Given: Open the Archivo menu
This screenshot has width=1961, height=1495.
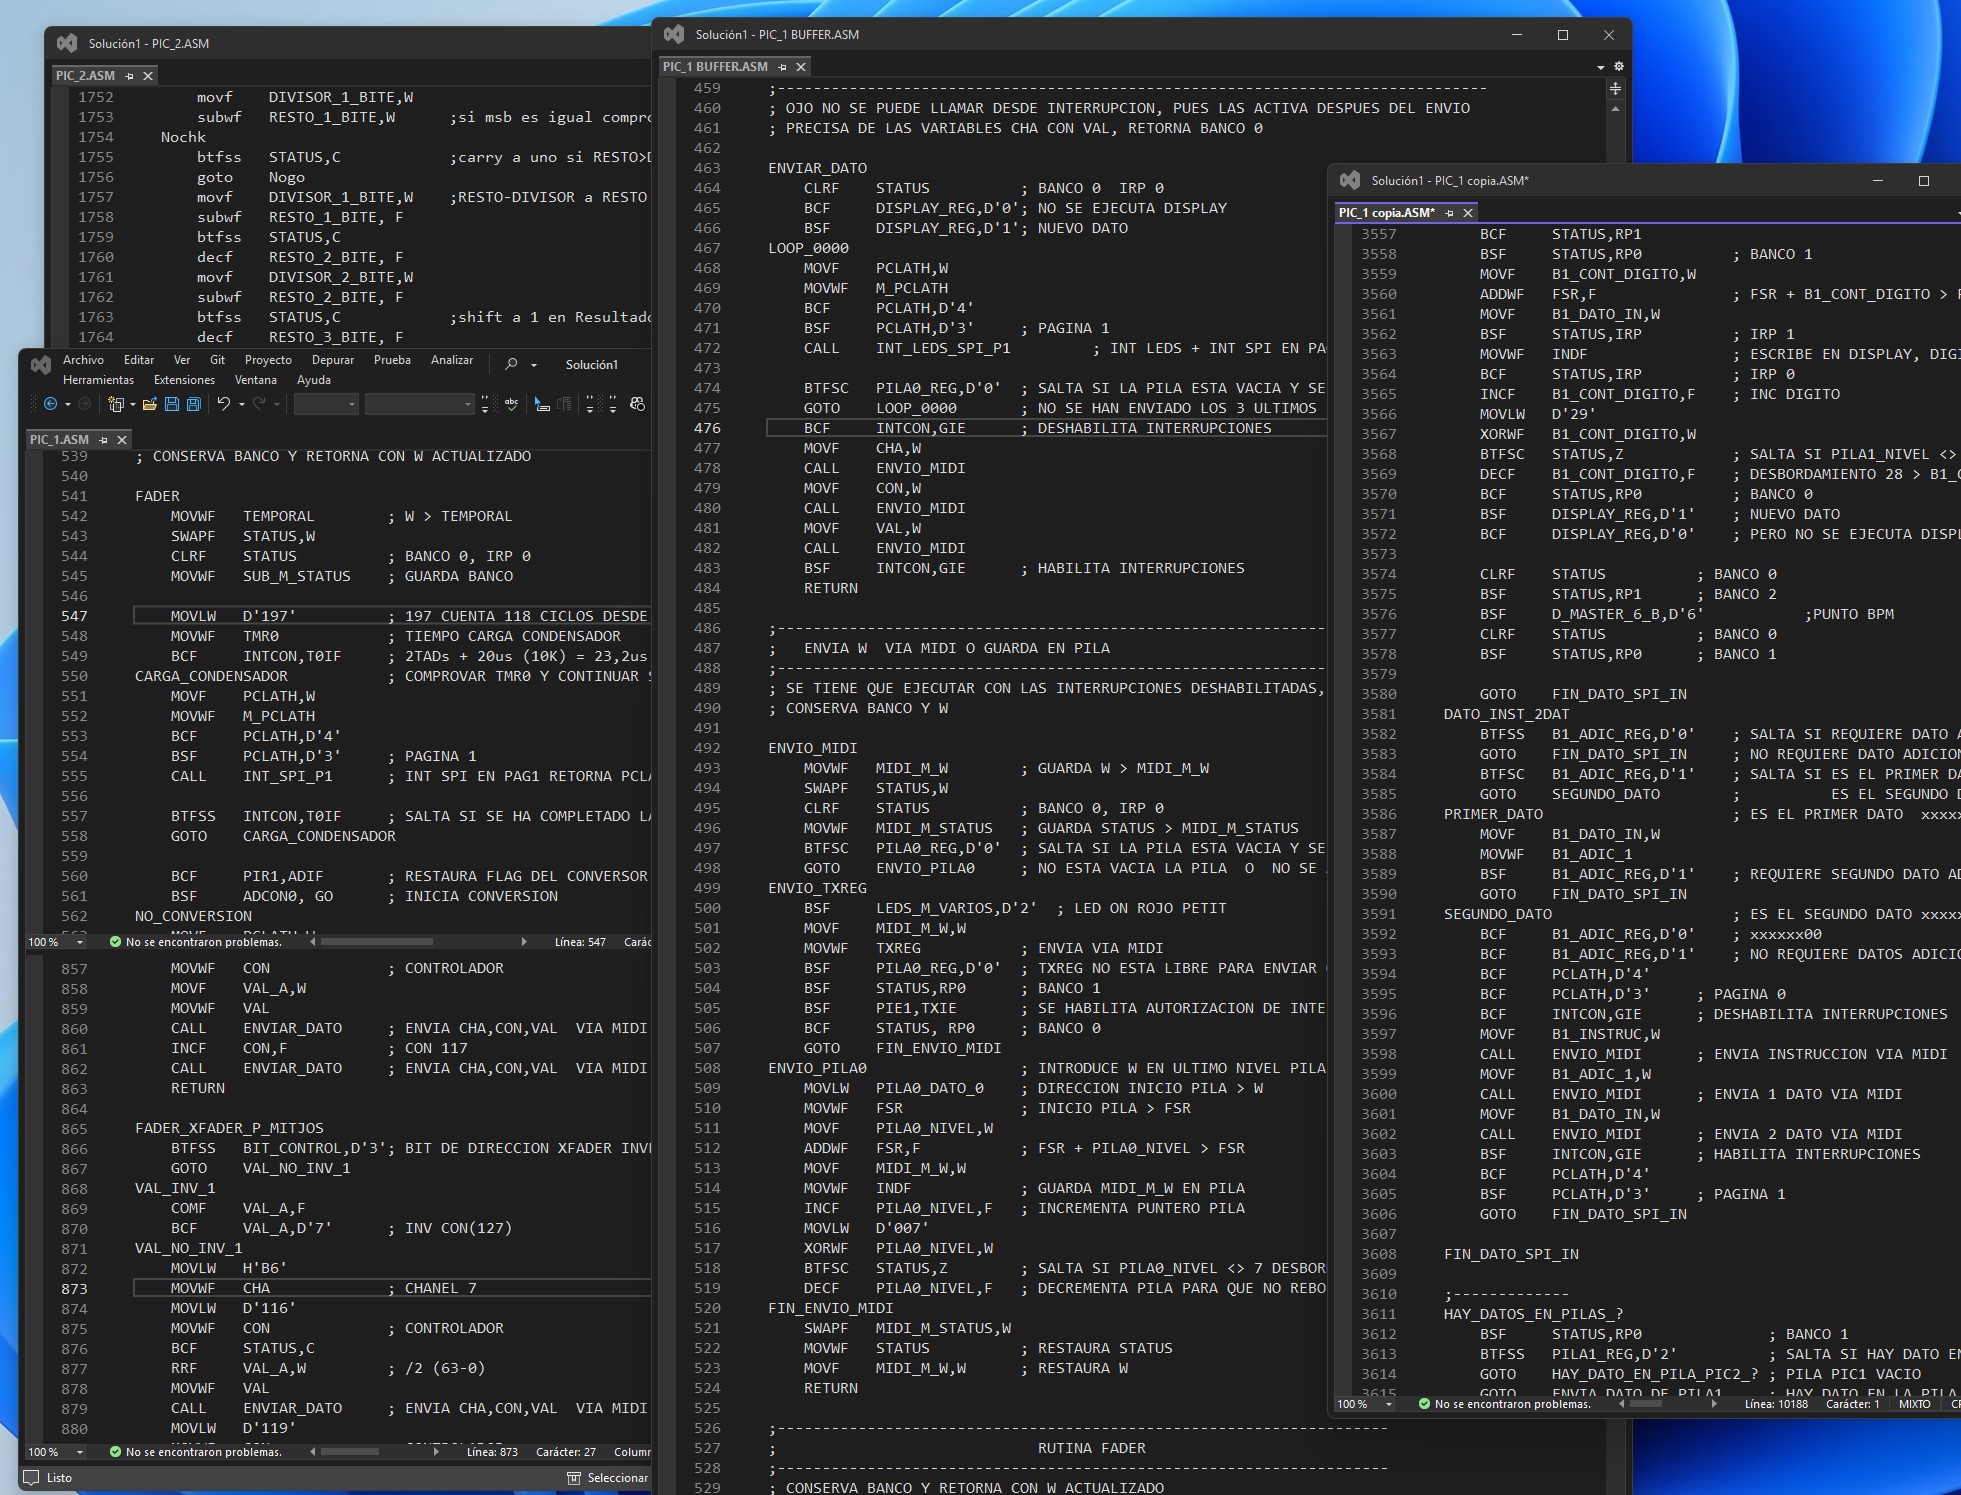Looking at the screenshot, I should 83,360.
